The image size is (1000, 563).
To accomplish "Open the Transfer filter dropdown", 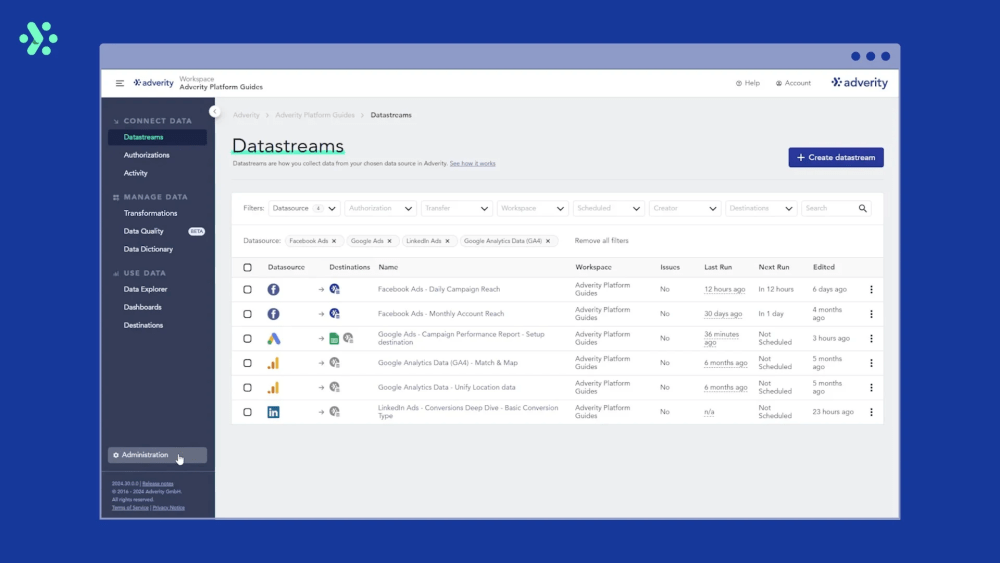I will [457, 208].
